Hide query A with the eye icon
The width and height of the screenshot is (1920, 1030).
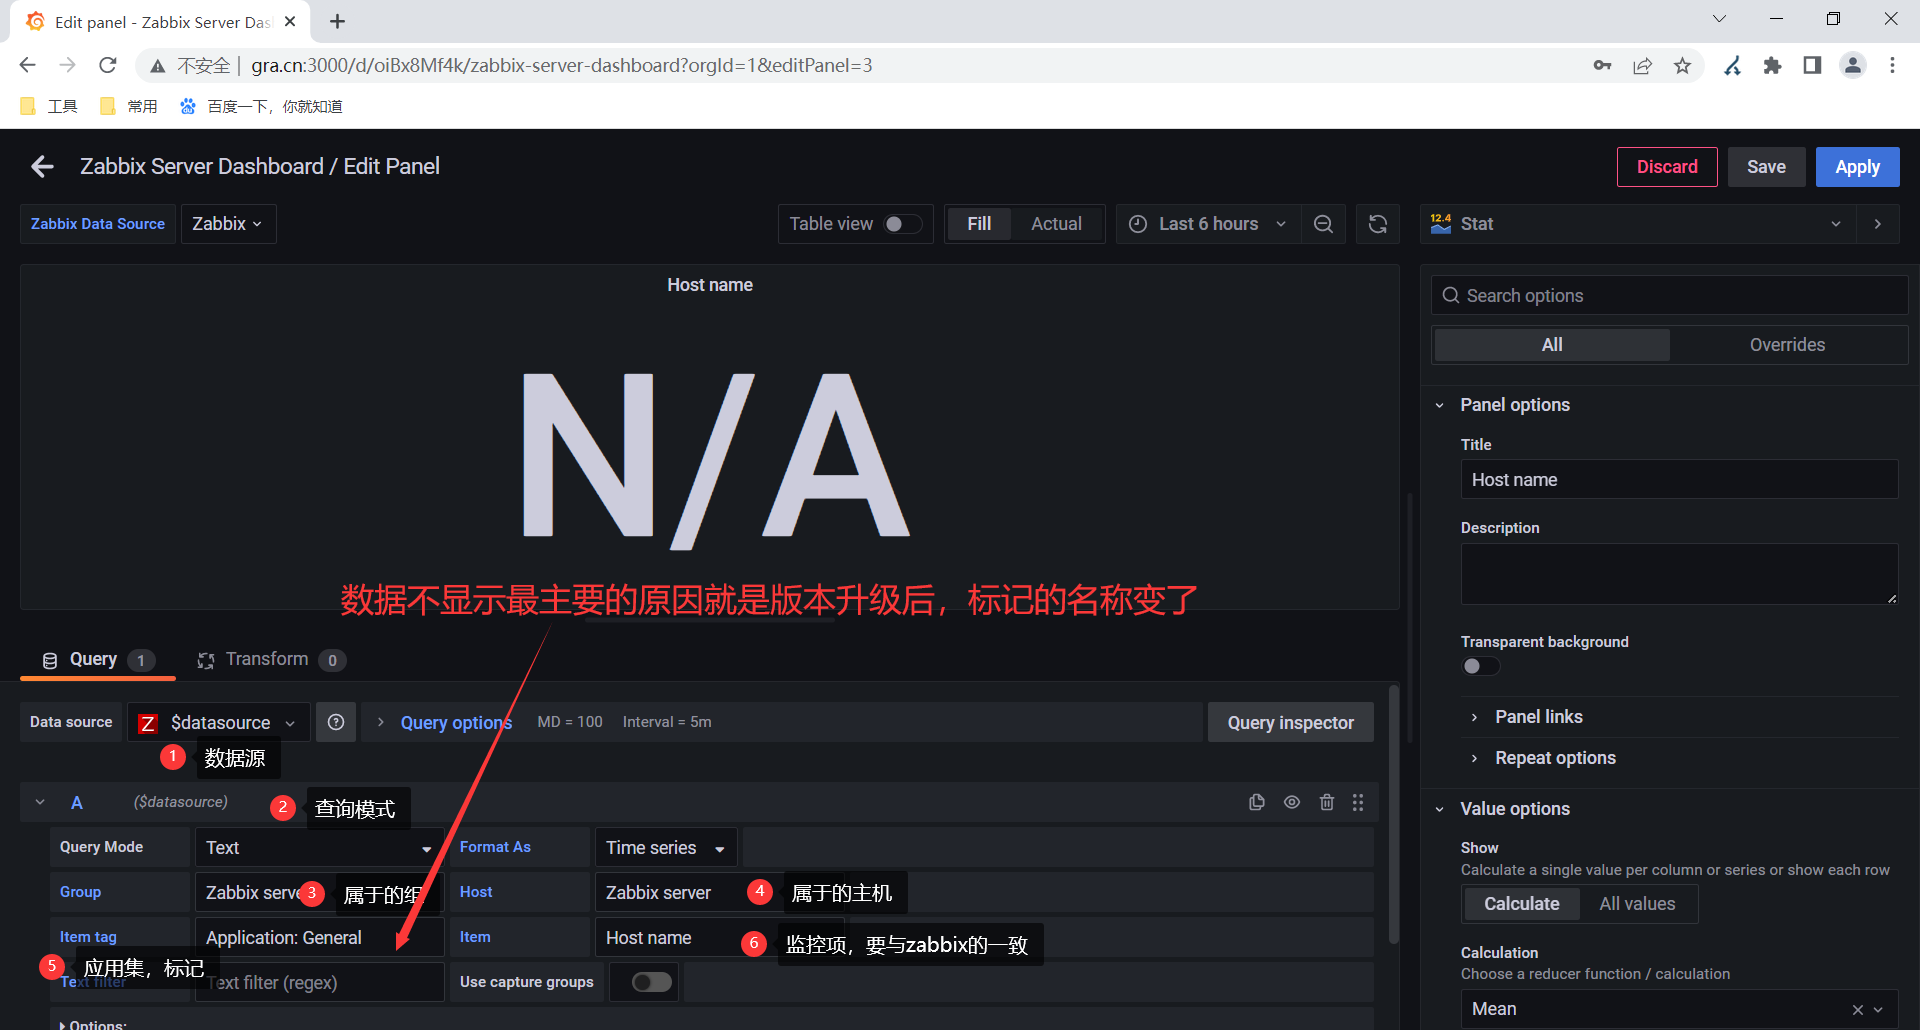pos(1292,802)
